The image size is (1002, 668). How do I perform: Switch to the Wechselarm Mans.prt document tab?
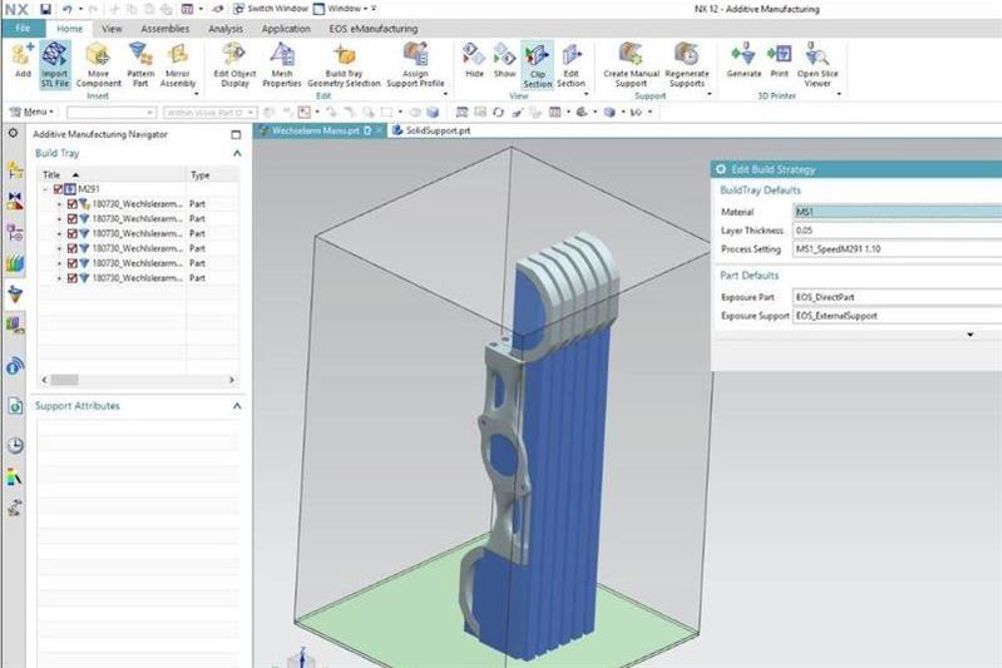(x=321, y=130)
